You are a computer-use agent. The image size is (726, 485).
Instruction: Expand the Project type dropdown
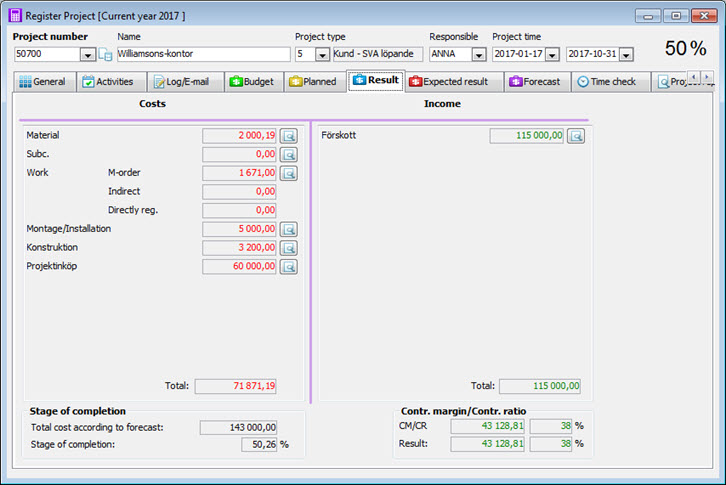pyautogui.click(x=322, y=55)
